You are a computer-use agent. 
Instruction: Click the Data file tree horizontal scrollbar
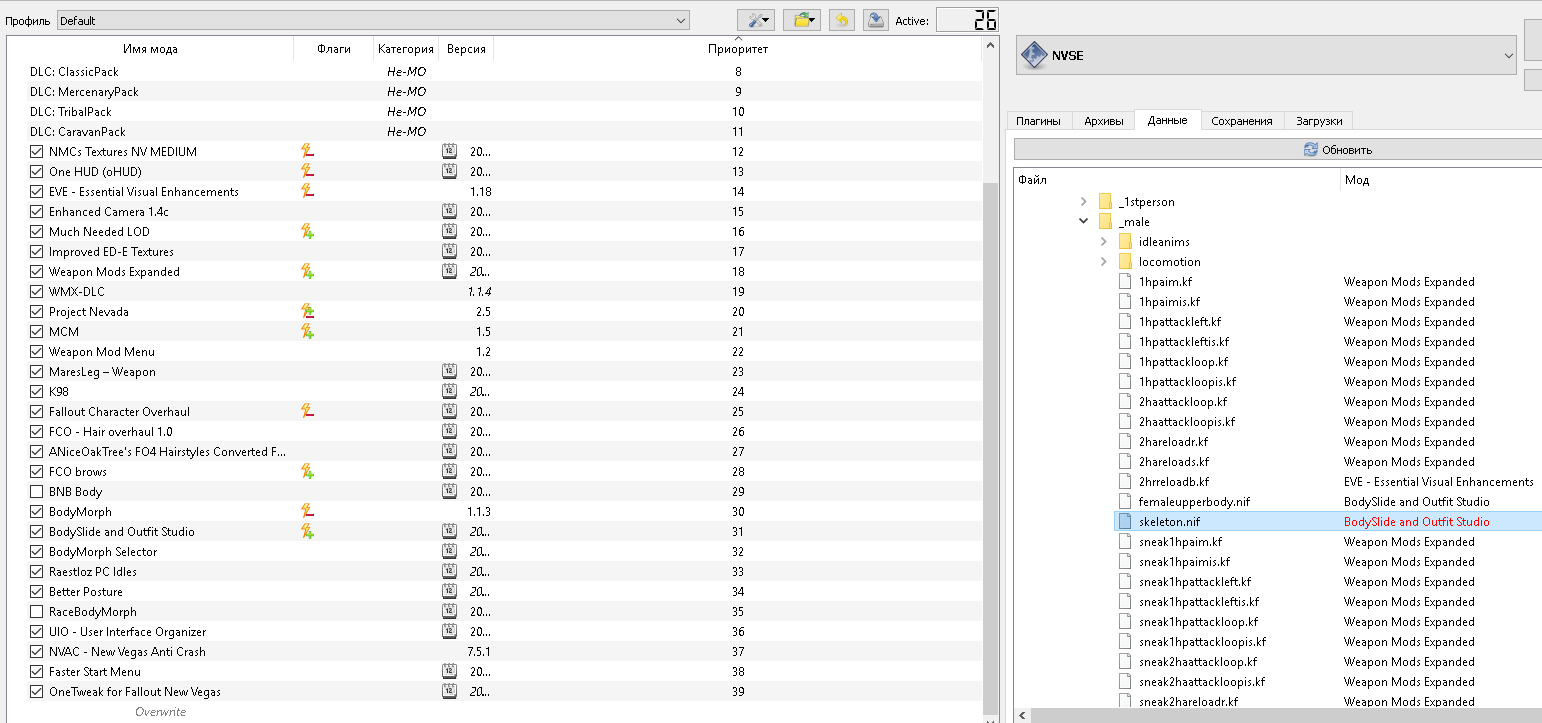pos(1284,716)
